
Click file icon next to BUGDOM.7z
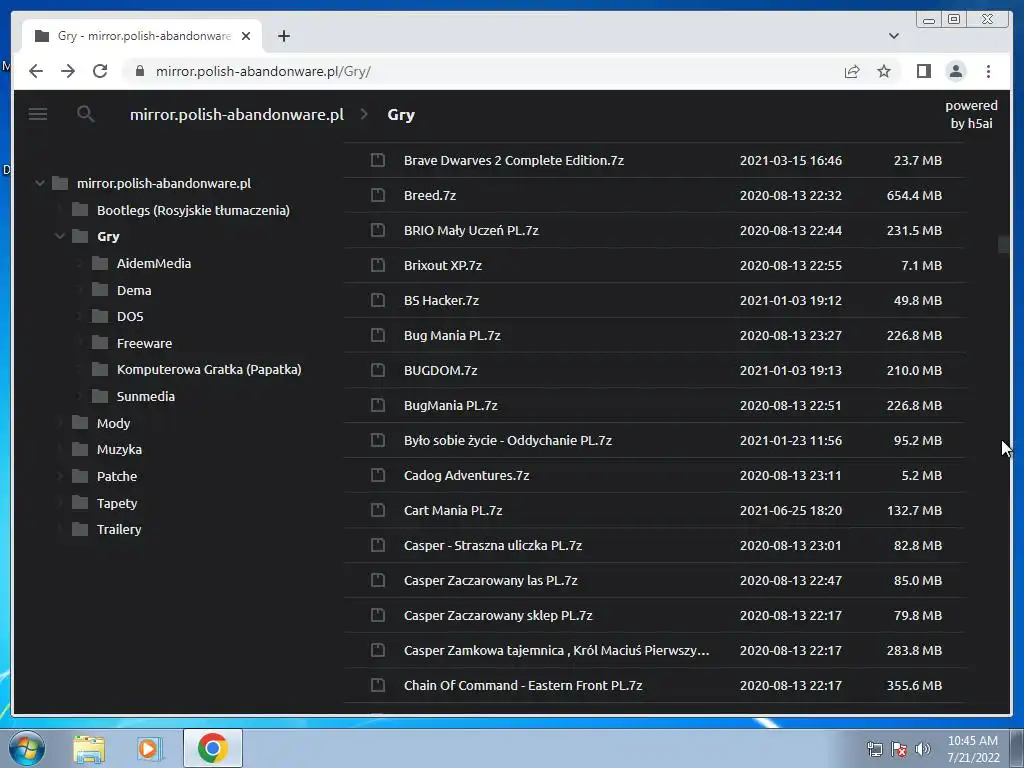(x=377, y=370)
